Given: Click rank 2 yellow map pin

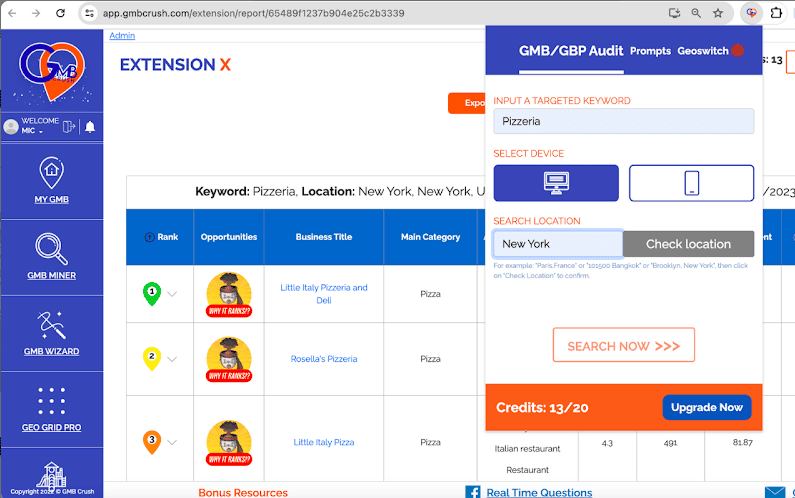Looking at the screenshot, I should pyautogui.click(x=152, y=359).
